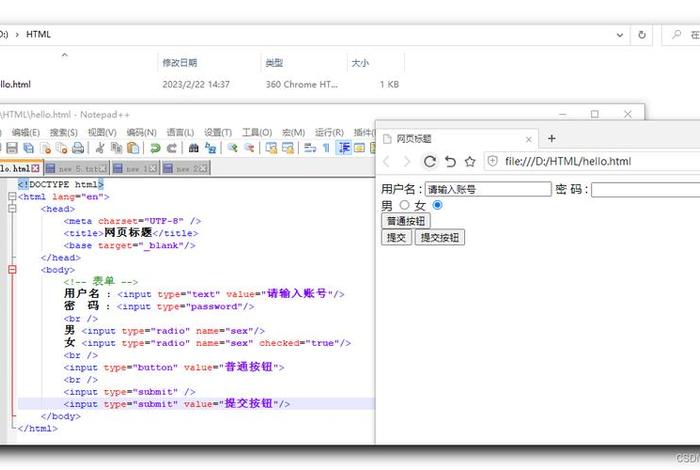
Task: Collapse the red body tag fold marker
Action: coord(12,270)
